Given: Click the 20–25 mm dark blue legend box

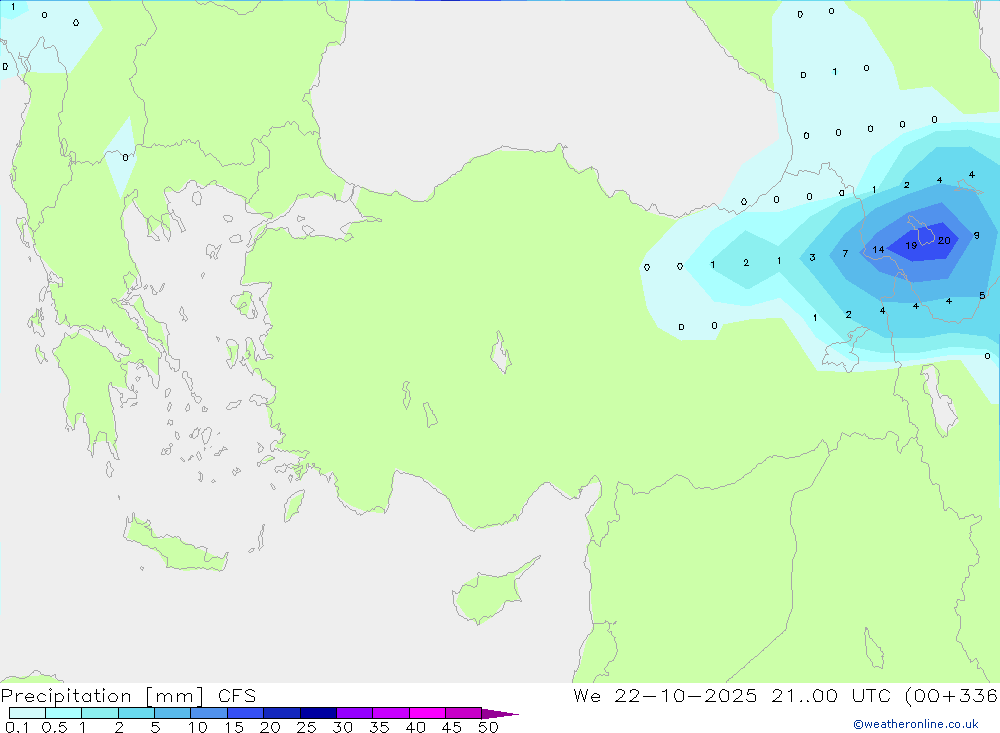Looking at the screenshot, I should pos(281,713).
